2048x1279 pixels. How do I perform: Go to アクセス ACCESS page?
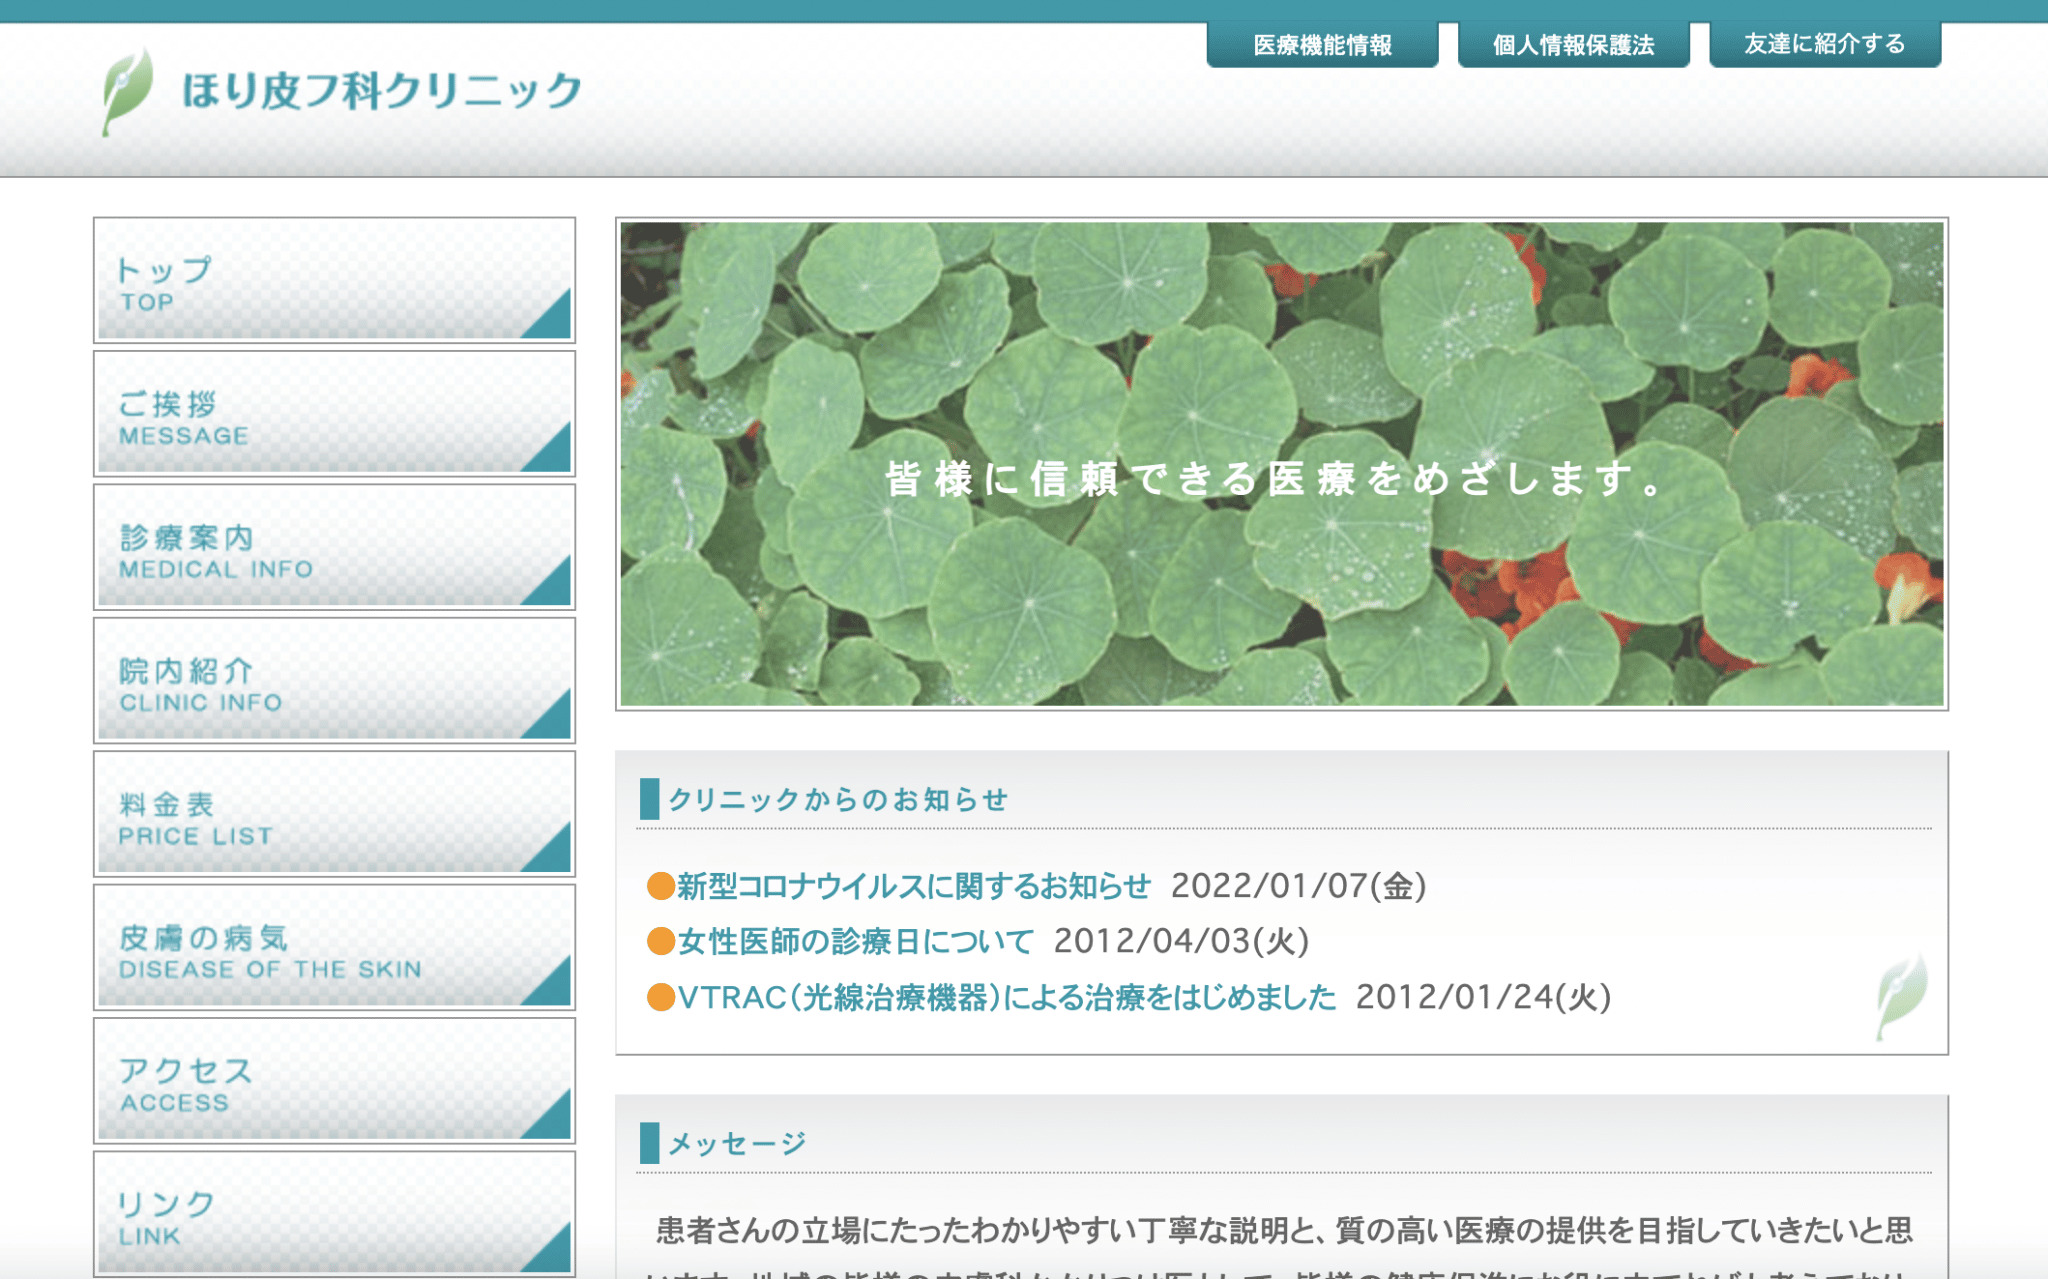click(334, 1081)
